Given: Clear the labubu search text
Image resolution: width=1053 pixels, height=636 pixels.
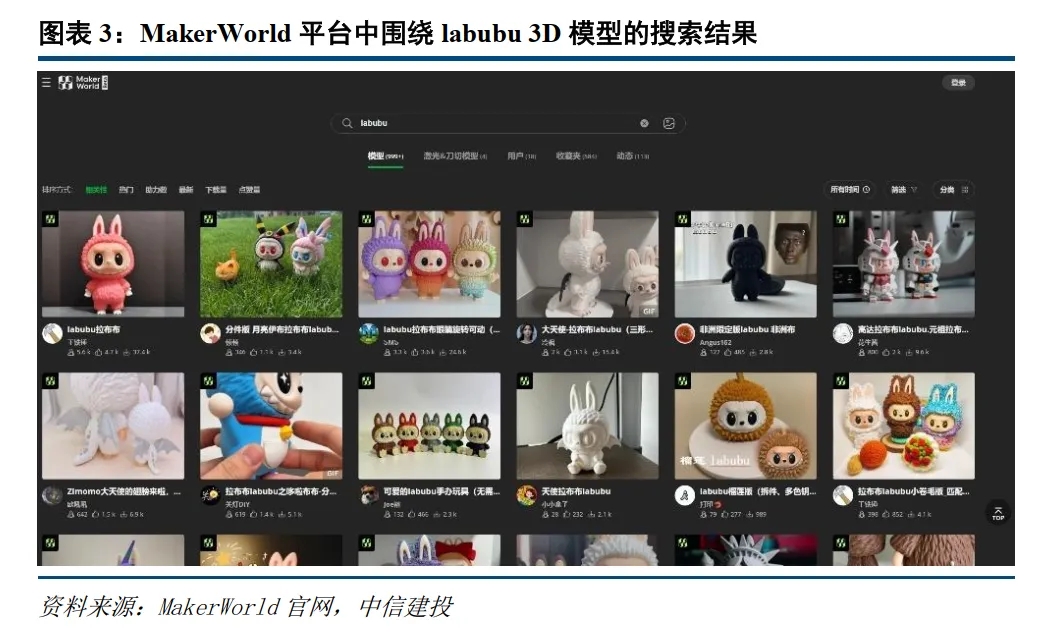Looking at the screenshot, I should pyautogui.click(x=644, y=124).
